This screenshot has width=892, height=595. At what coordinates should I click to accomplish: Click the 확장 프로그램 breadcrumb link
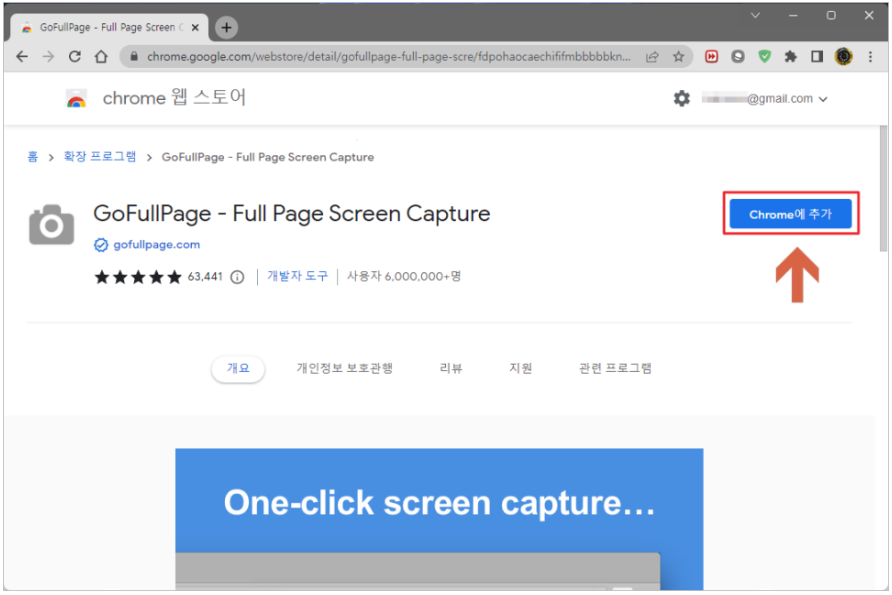[100, 156]
